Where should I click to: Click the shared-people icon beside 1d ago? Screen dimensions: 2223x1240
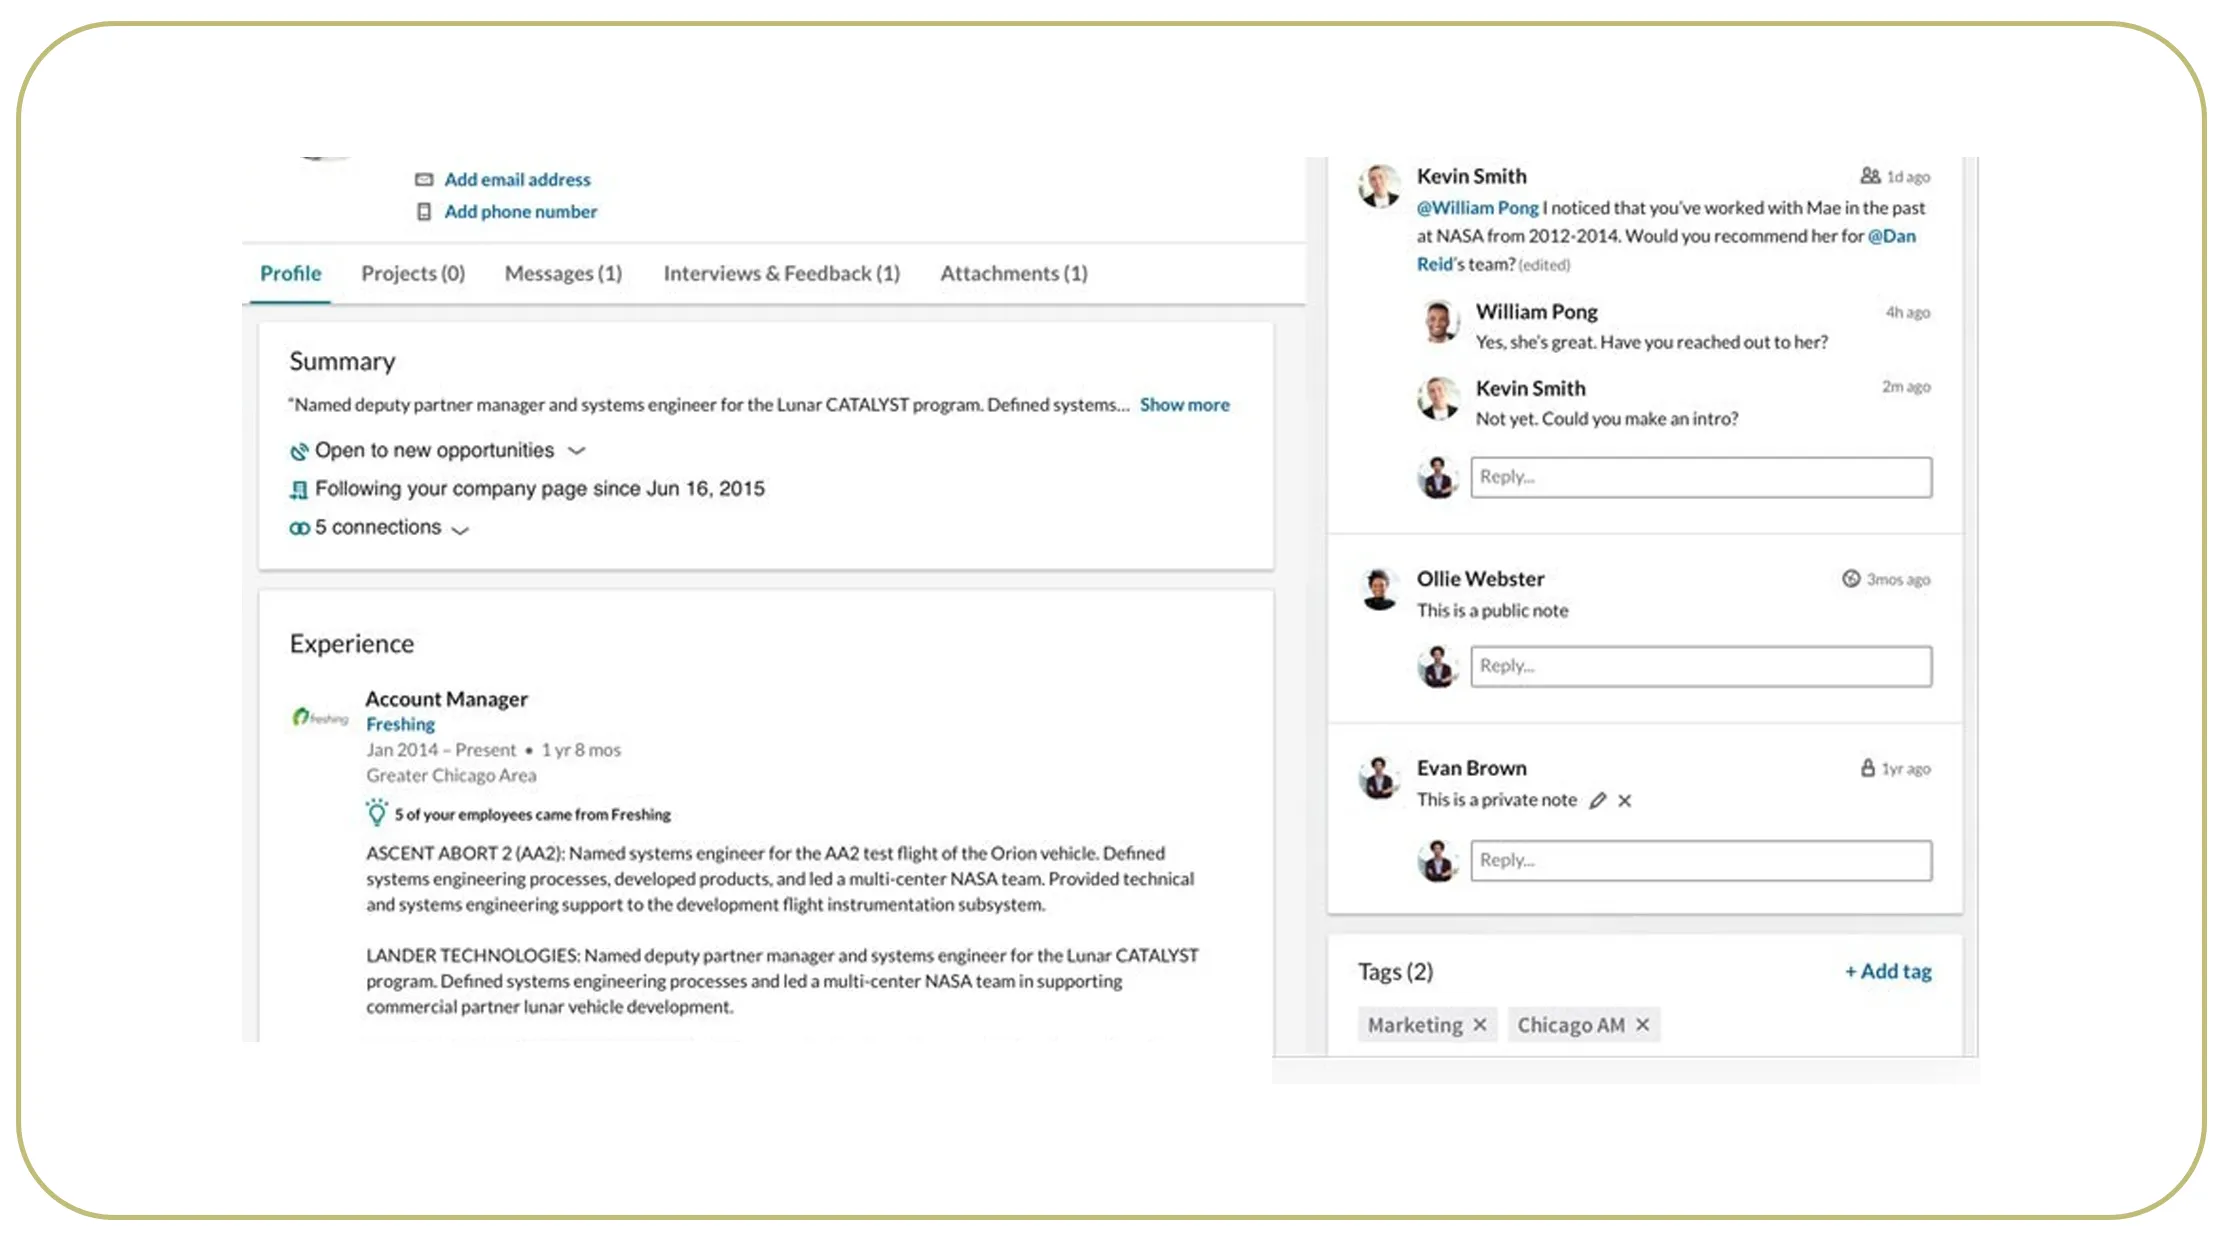[x=1870, y=176]
